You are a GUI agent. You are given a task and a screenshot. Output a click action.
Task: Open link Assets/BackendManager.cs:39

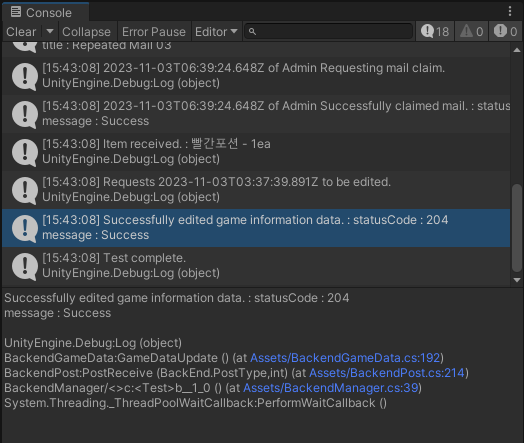(331, 388)
